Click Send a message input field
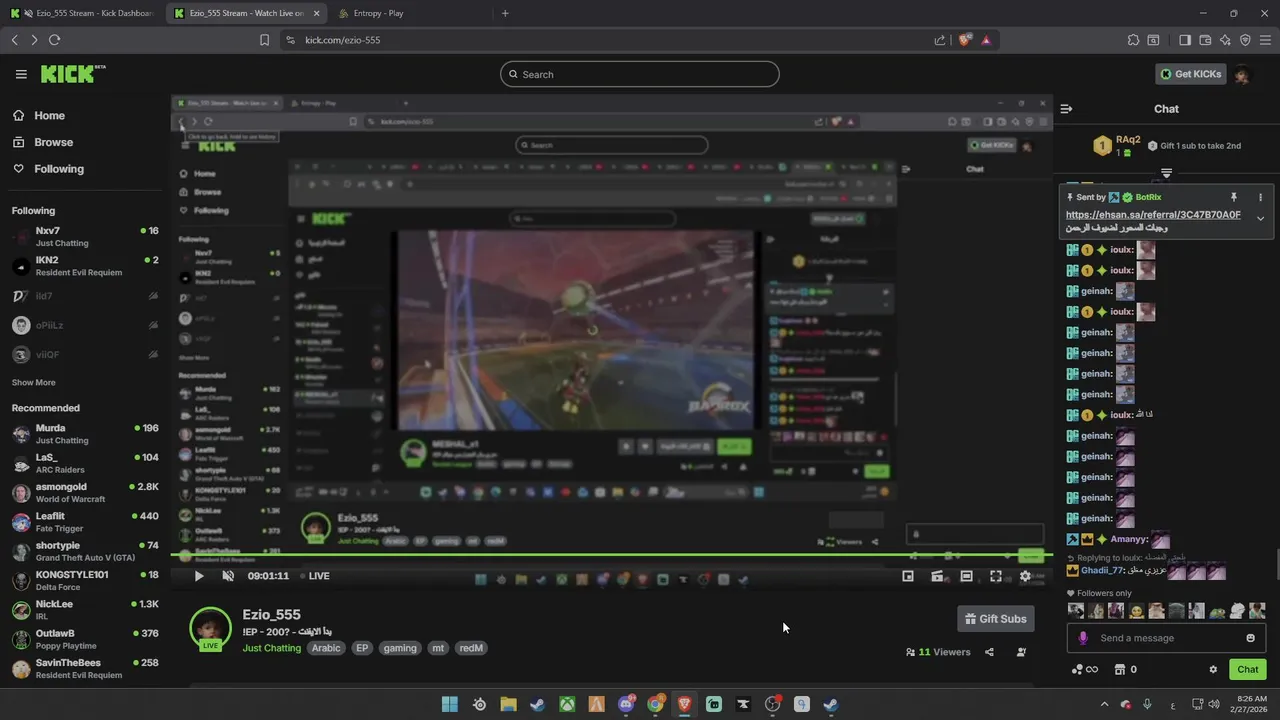This screenshot has height=720, width=1280. point(1166,638)
